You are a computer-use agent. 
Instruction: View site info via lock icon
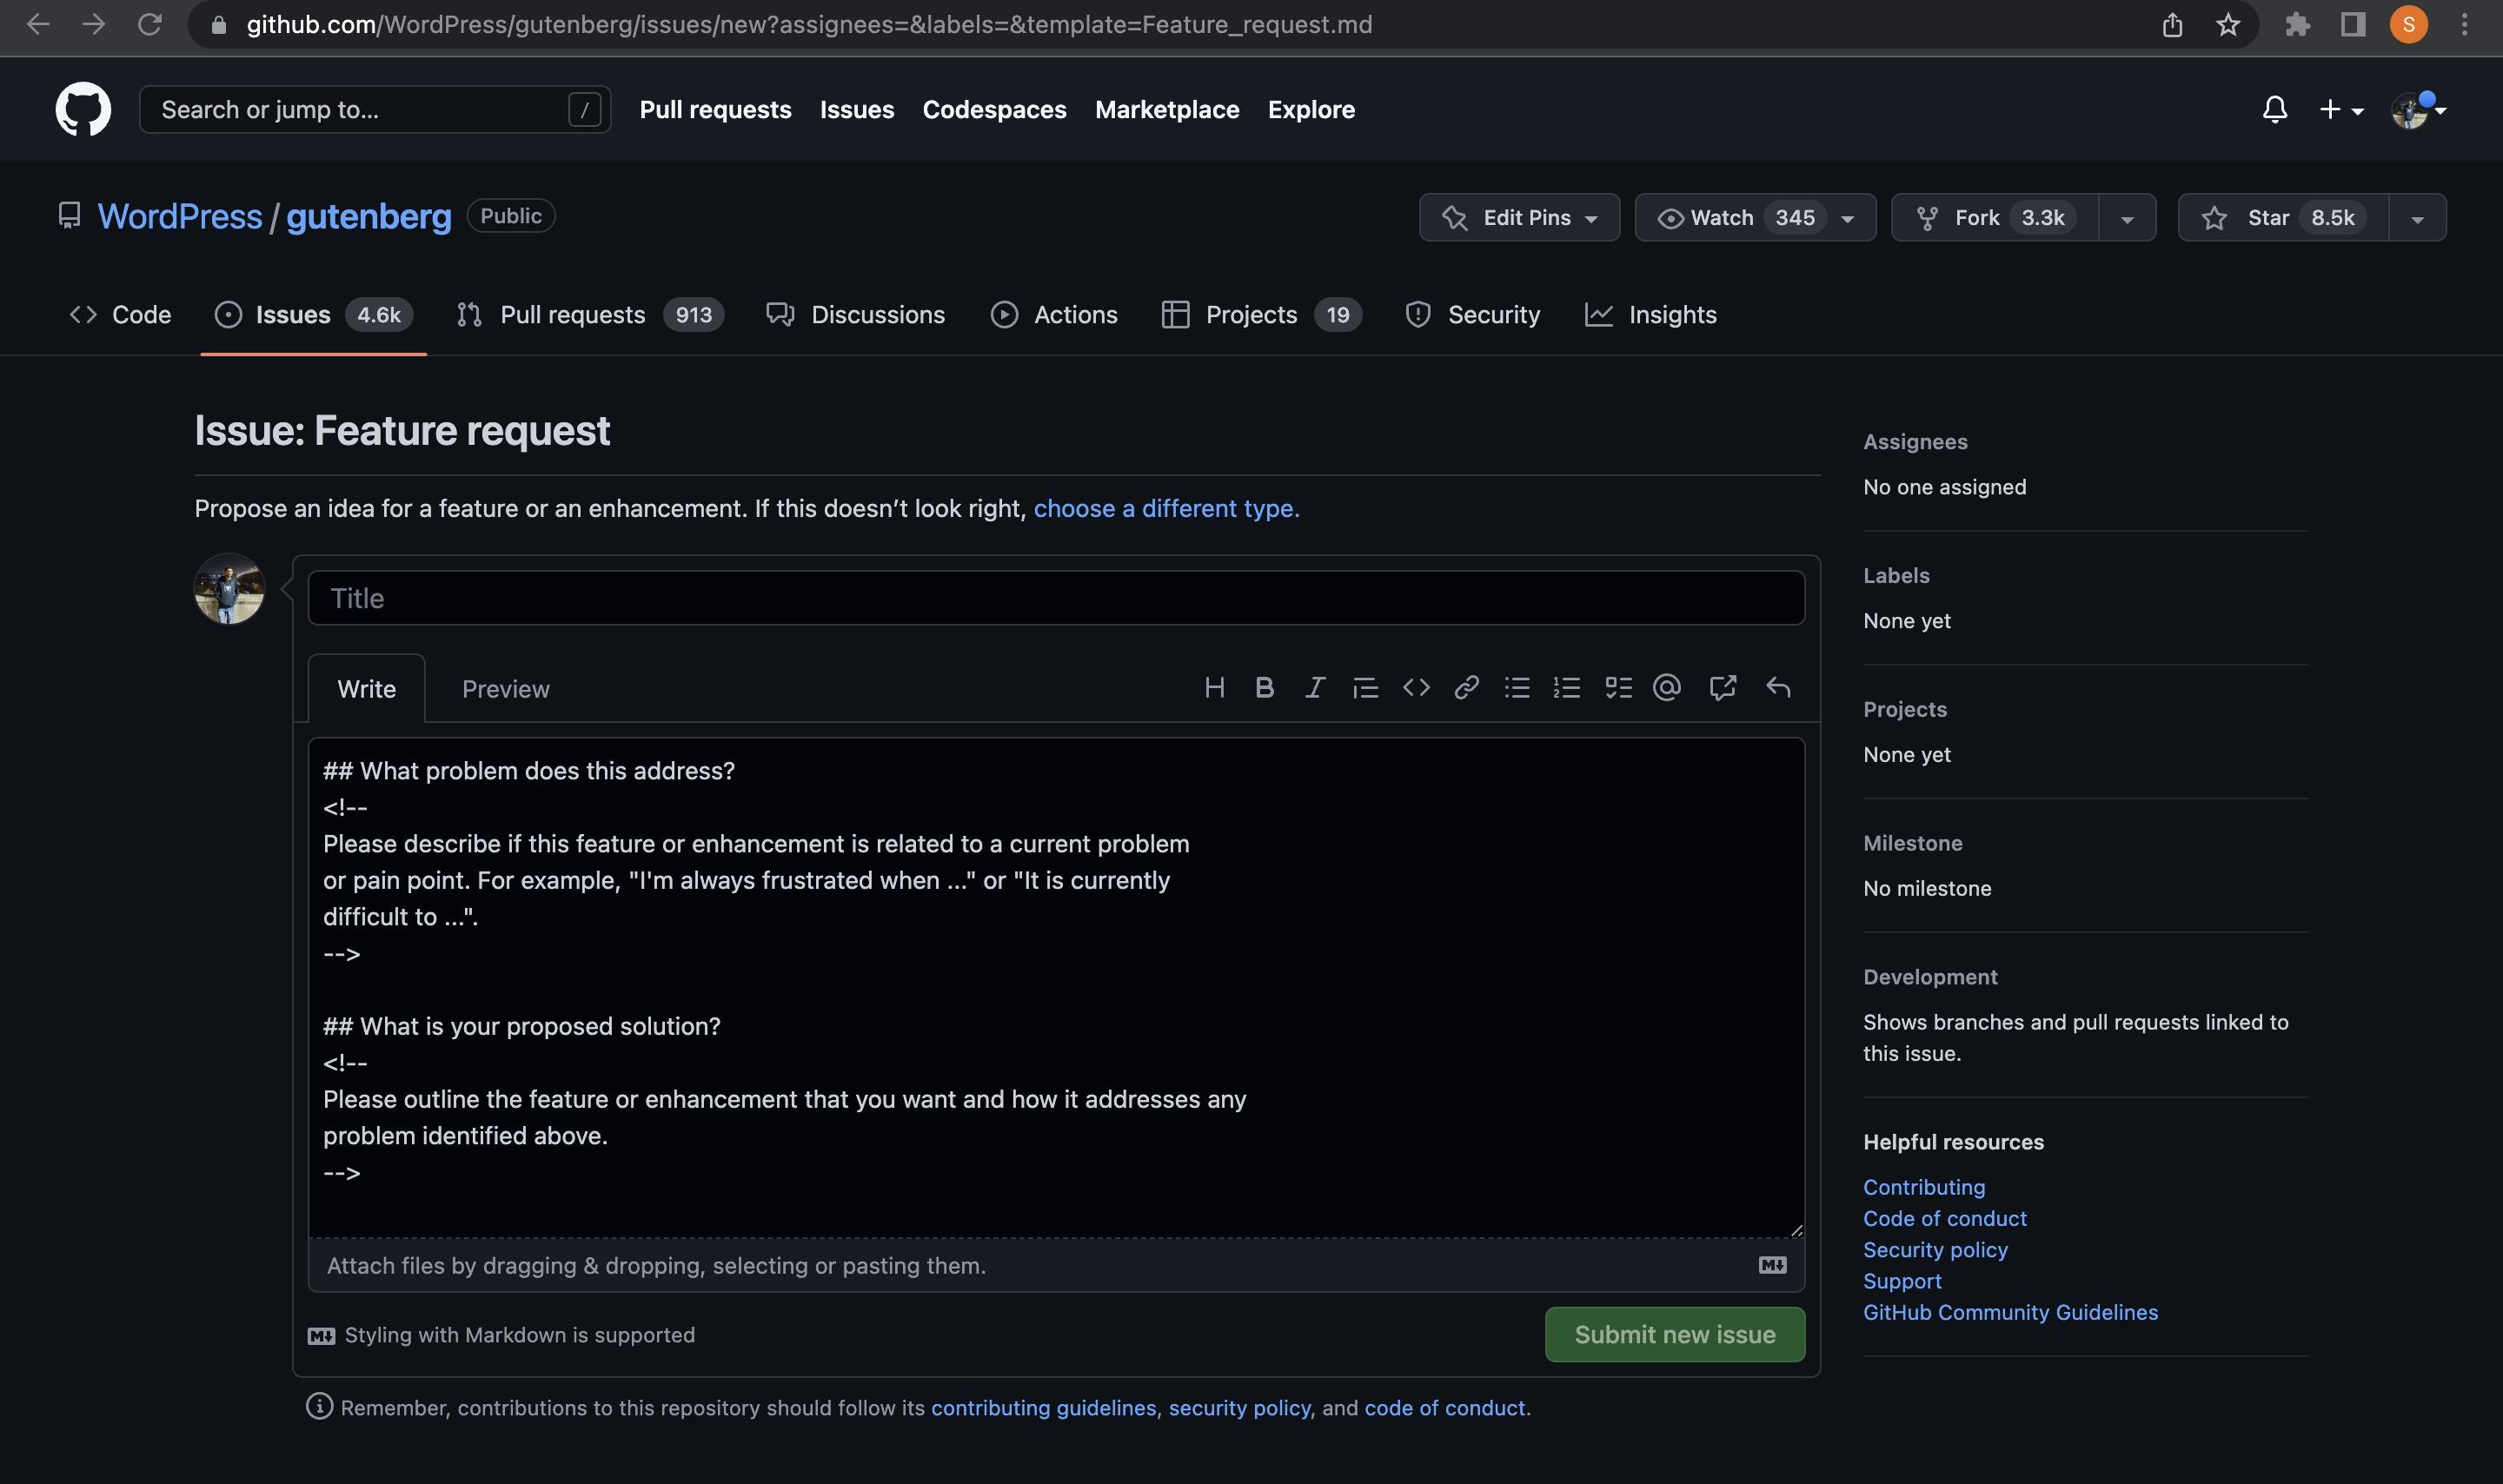click(218, 25)
